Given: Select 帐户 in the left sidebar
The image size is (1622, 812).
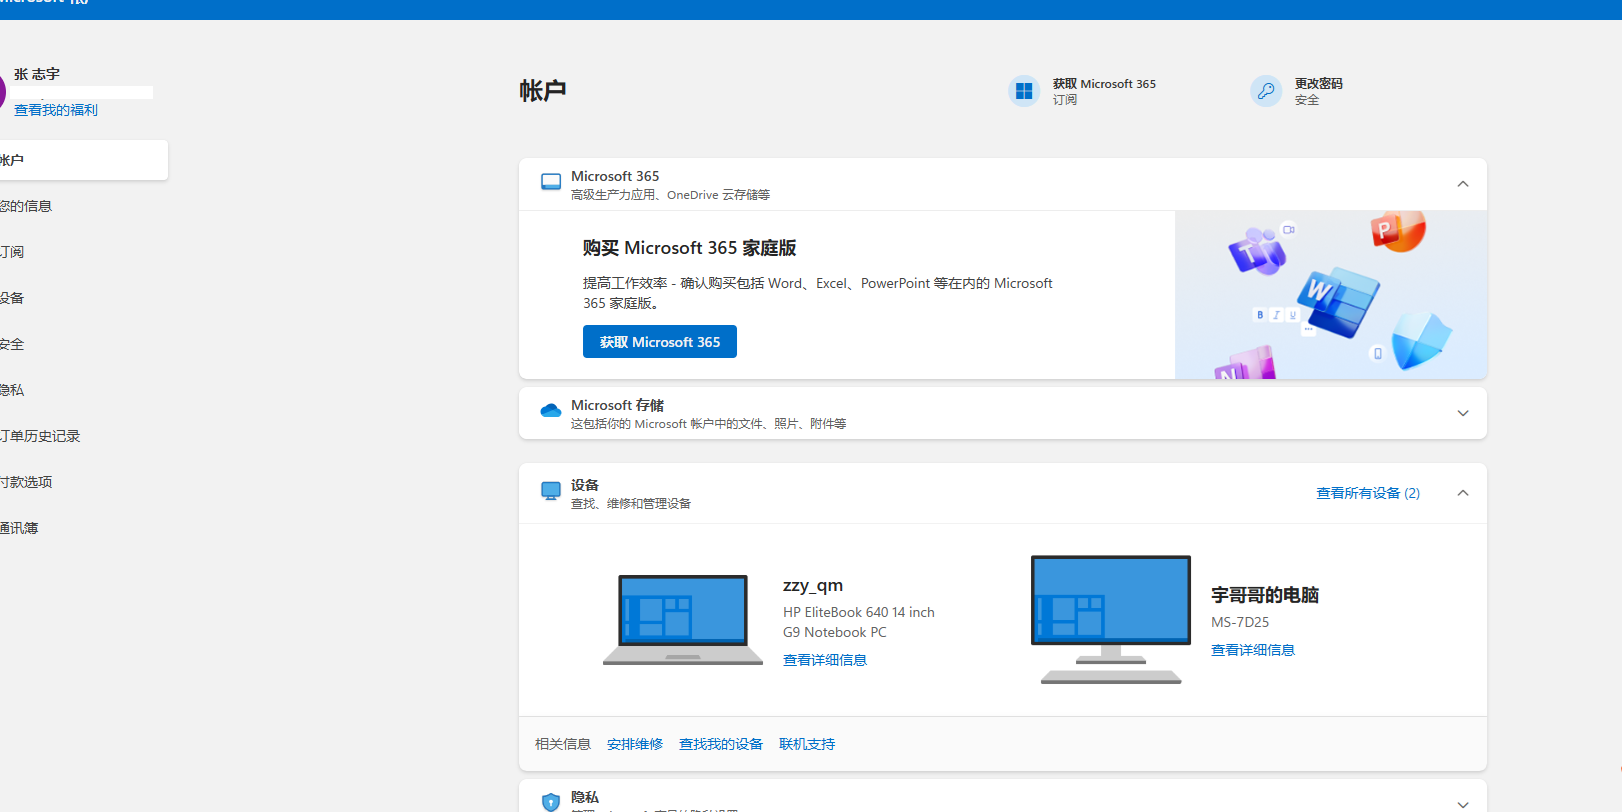Looking at the screenshot, I should 84,160.
